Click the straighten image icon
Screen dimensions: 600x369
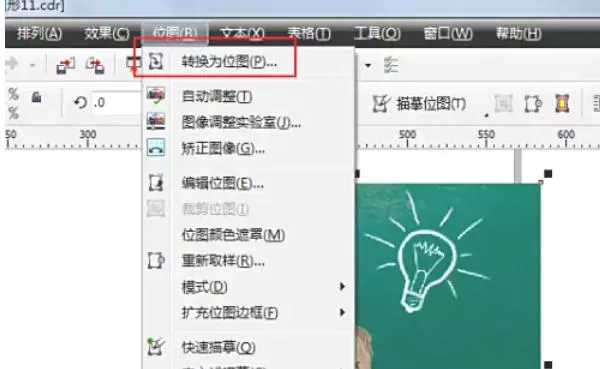click(x=156, y=147)
